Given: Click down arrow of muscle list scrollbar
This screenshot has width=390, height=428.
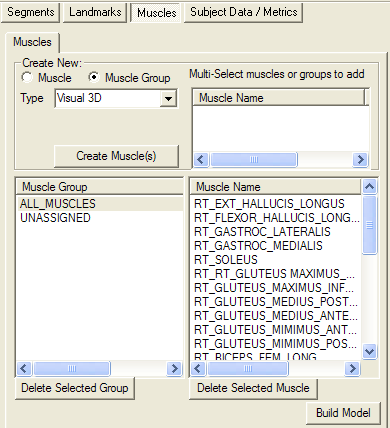Looking at the screenshot, I should point(369,351).
